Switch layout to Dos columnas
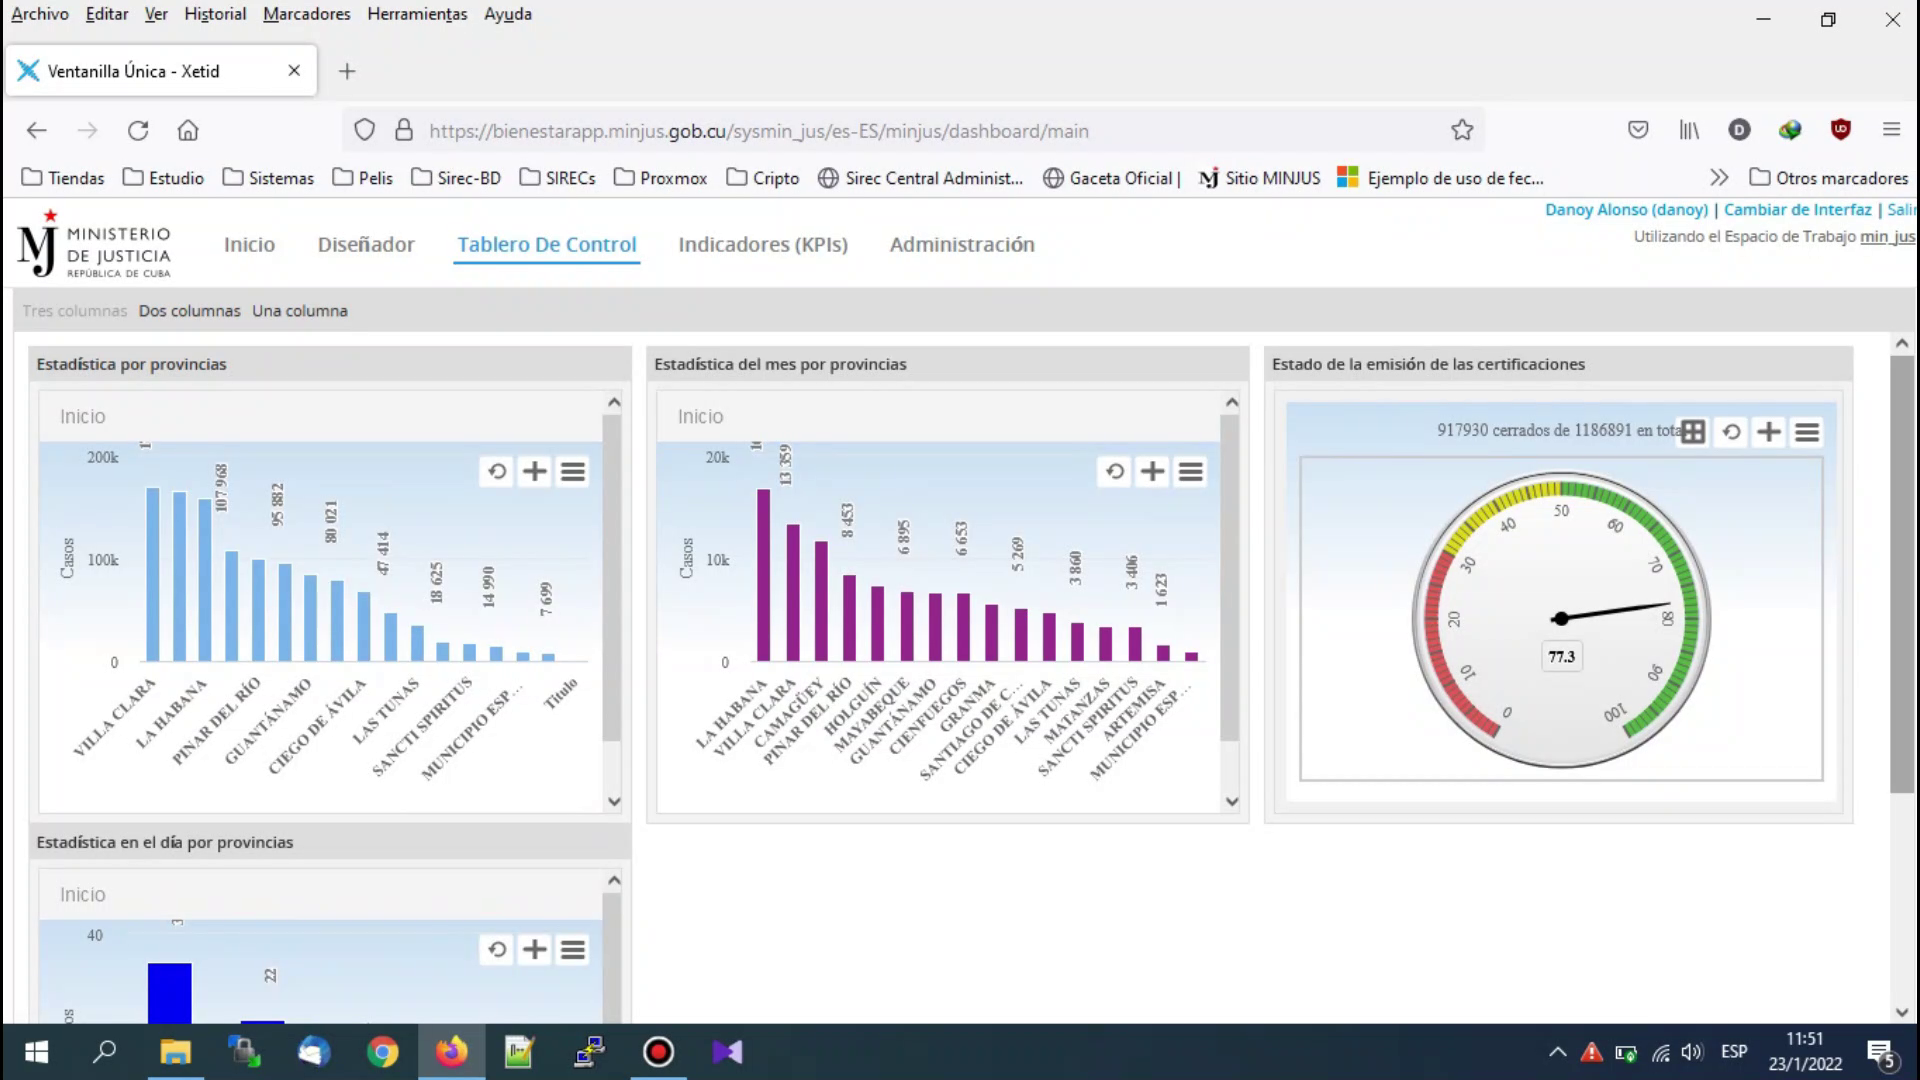 (x=190, y=311)
